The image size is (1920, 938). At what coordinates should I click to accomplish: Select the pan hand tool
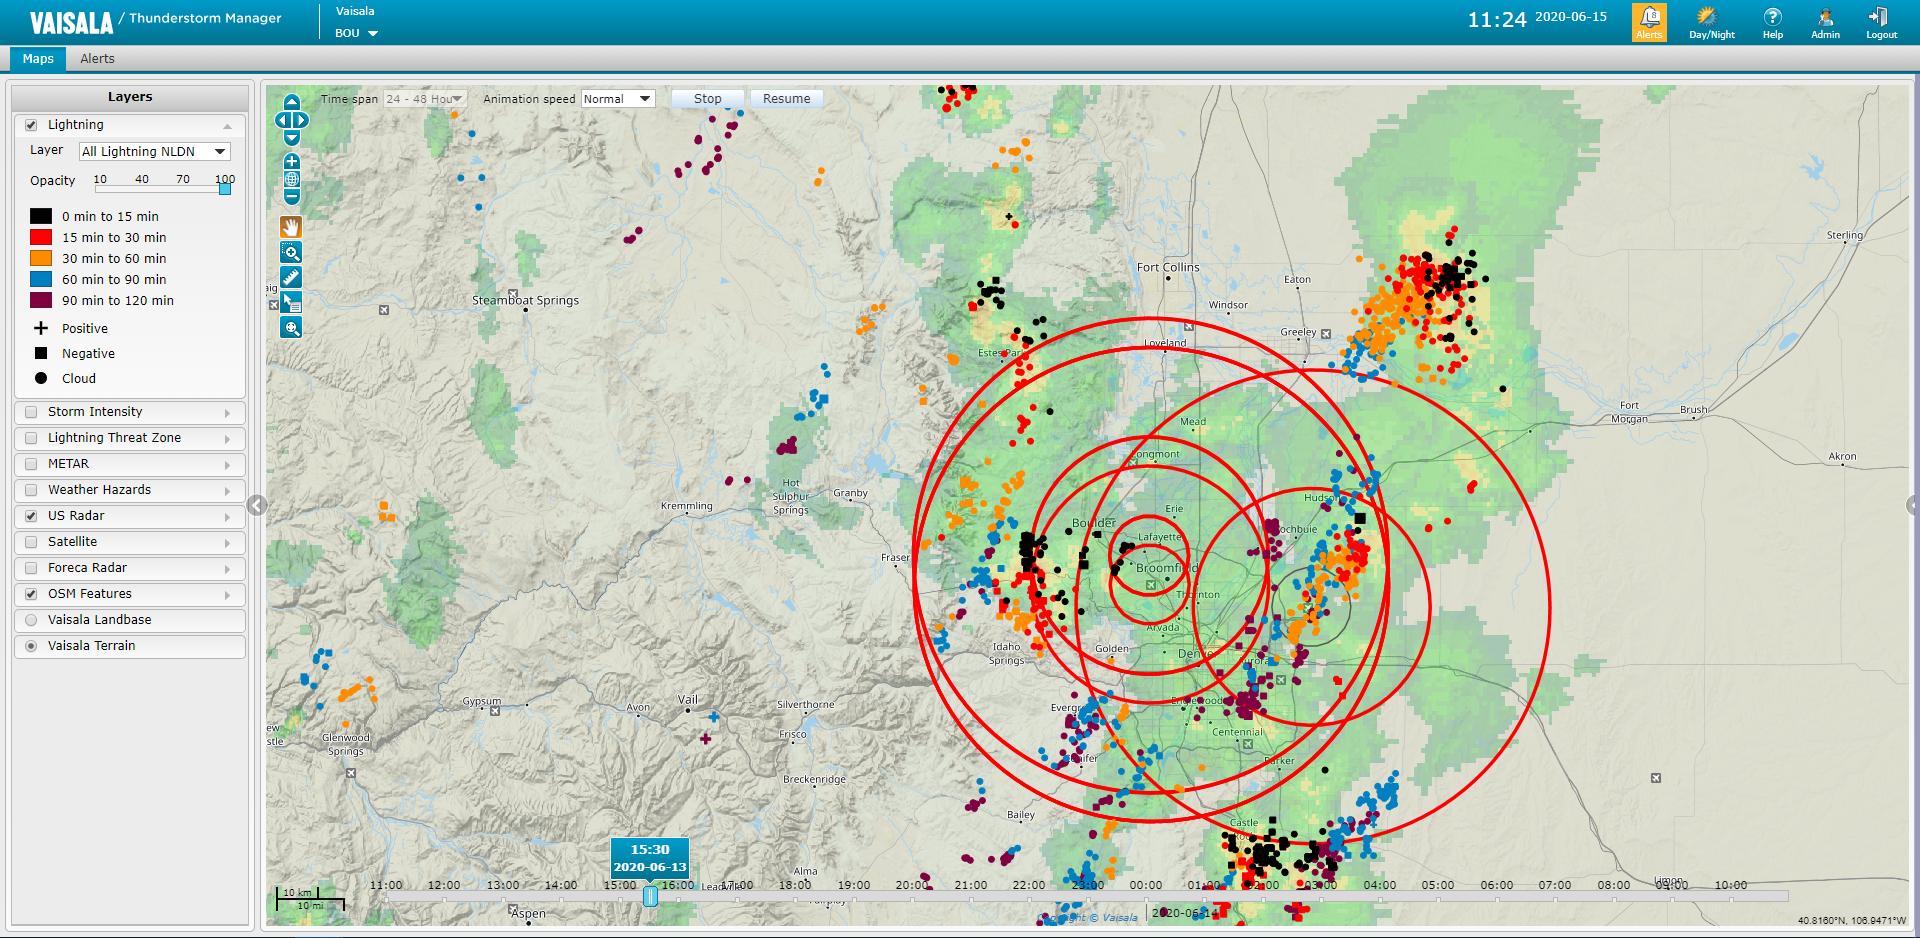tap(290, 227)
